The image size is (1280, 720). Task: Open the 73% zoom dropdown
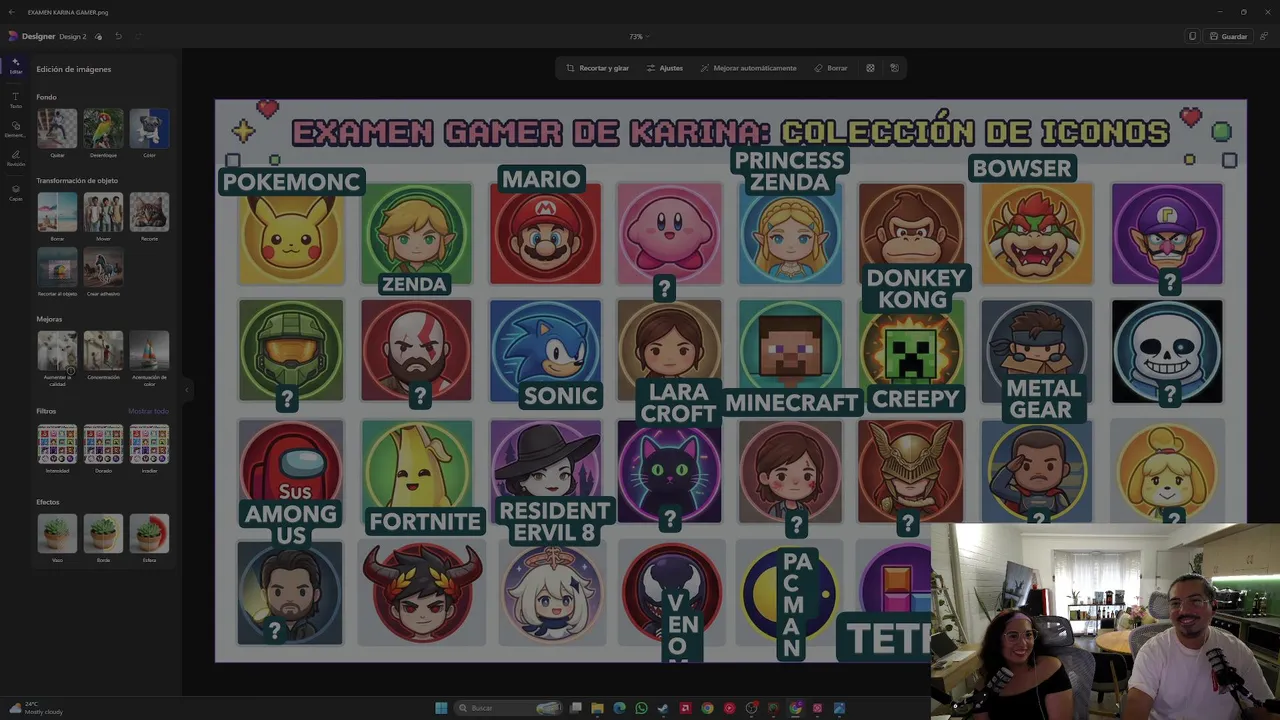[x=639, y=36]
